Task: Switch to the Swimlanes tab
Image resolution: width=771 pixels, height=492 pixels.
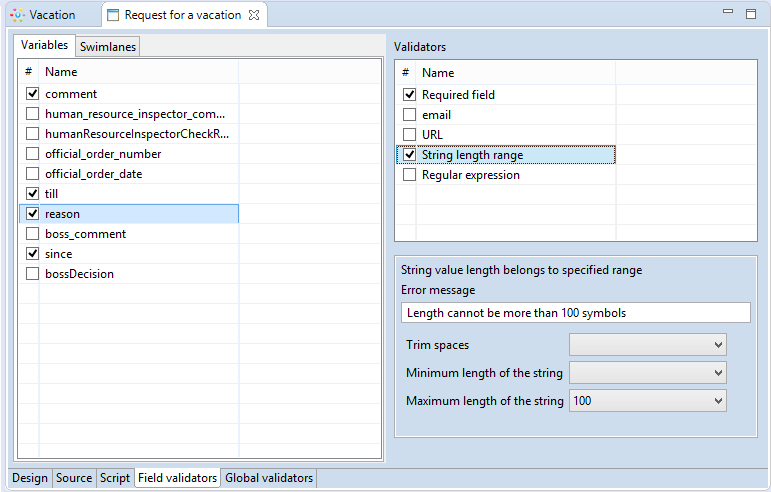Action: (x=108, y=47)
